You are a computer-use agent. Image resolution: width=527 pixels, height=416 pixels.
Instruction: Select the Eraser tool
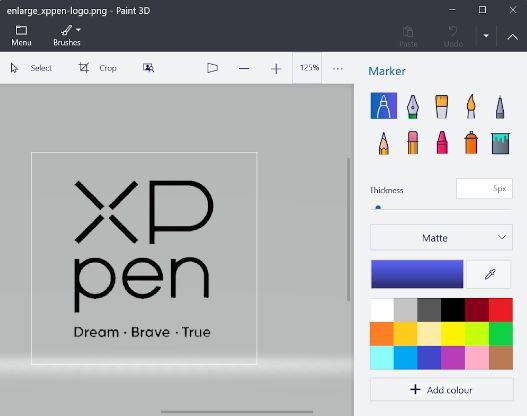(413, 142)
